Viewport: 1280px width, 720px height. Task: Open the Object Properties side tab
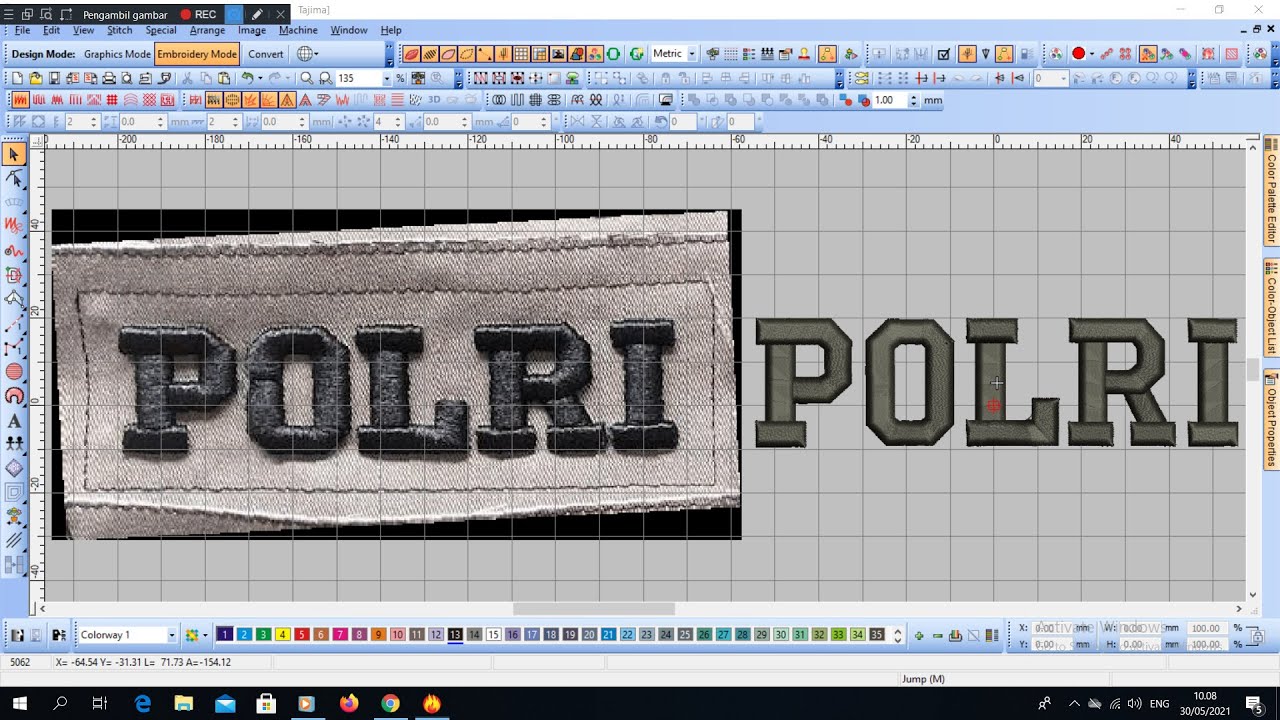pyautogui.click(x=1271, y=418)
